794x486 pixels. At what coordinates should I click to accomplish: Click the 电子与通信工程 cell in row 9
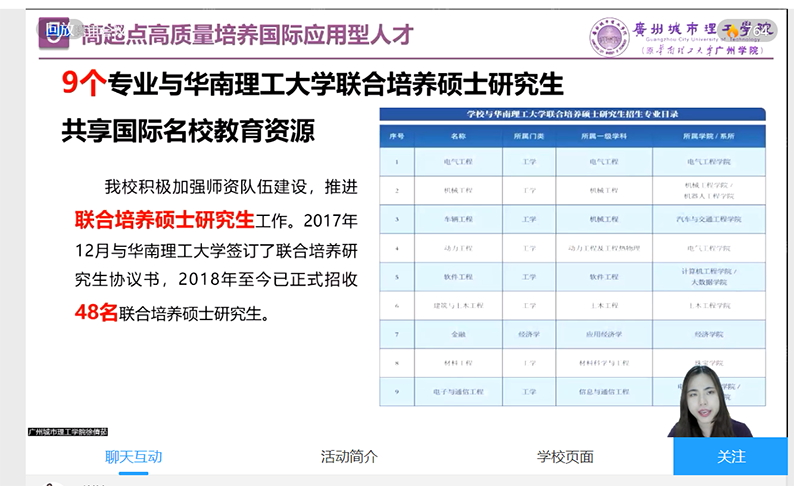[x=458, y=392]
